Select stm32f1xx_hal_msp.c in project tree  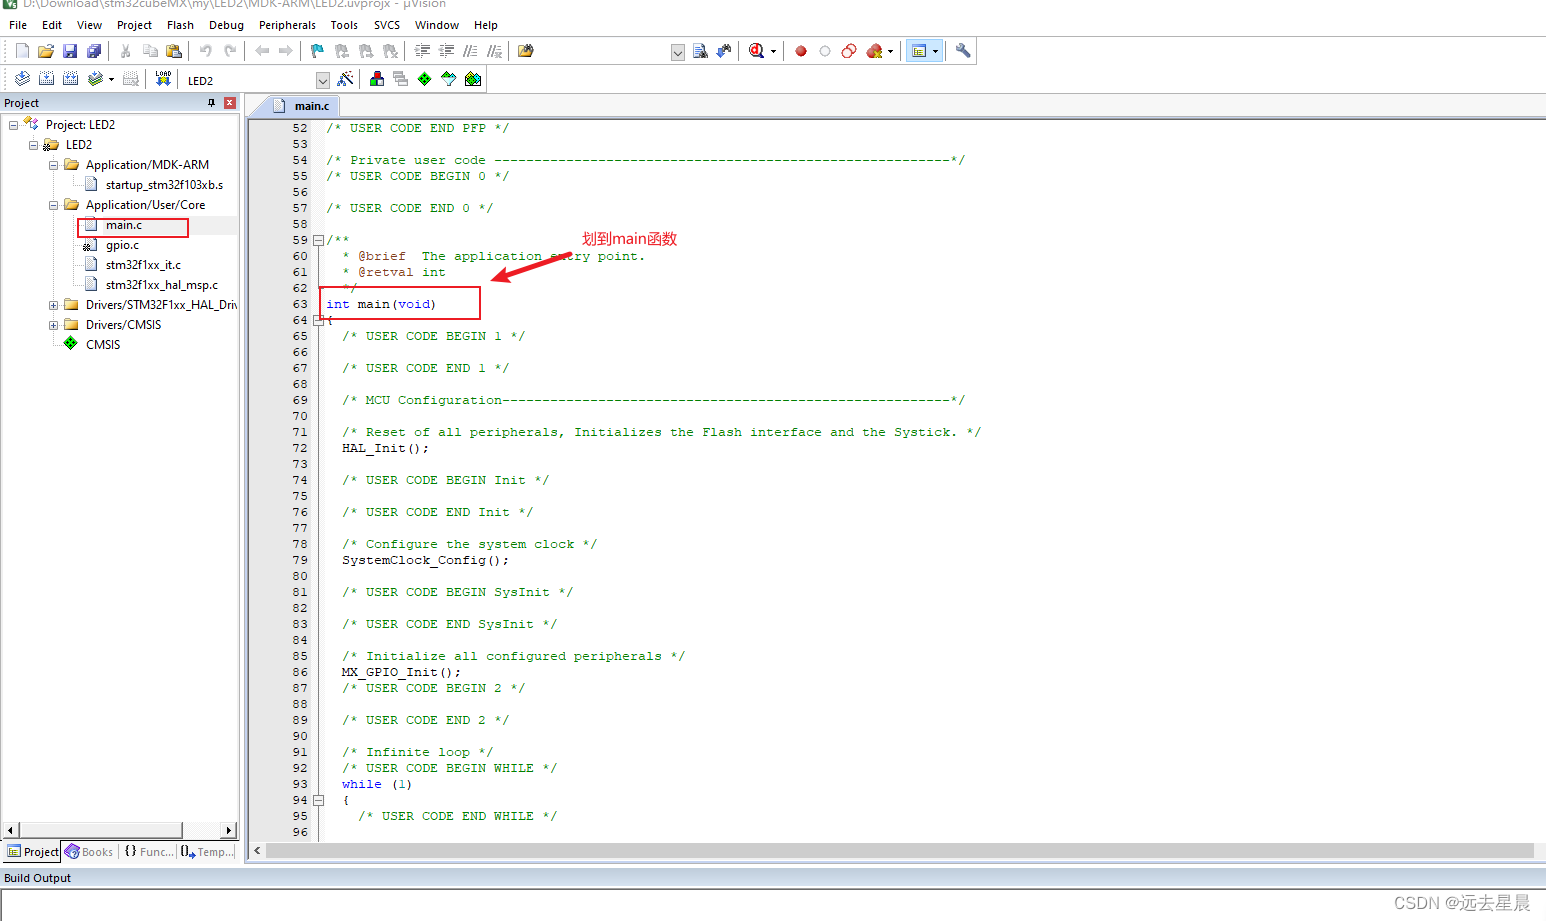(x=161, y=285)
